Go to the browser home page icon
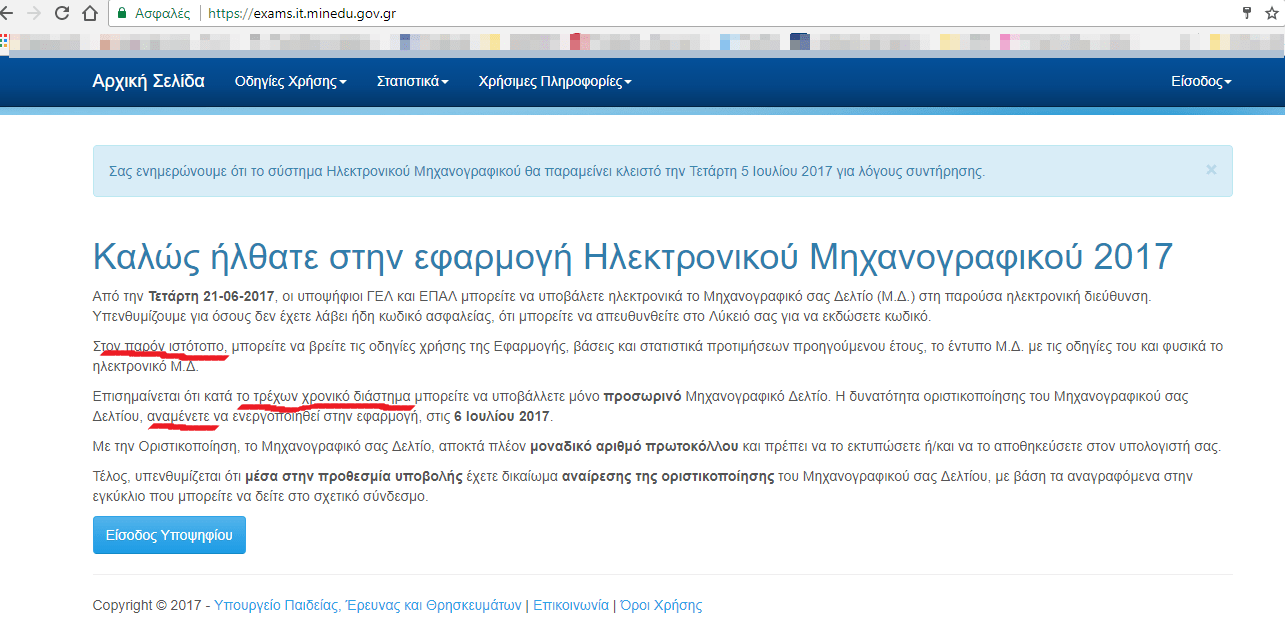The height and width of the screenshot is (617, 1285). (90, 14)
